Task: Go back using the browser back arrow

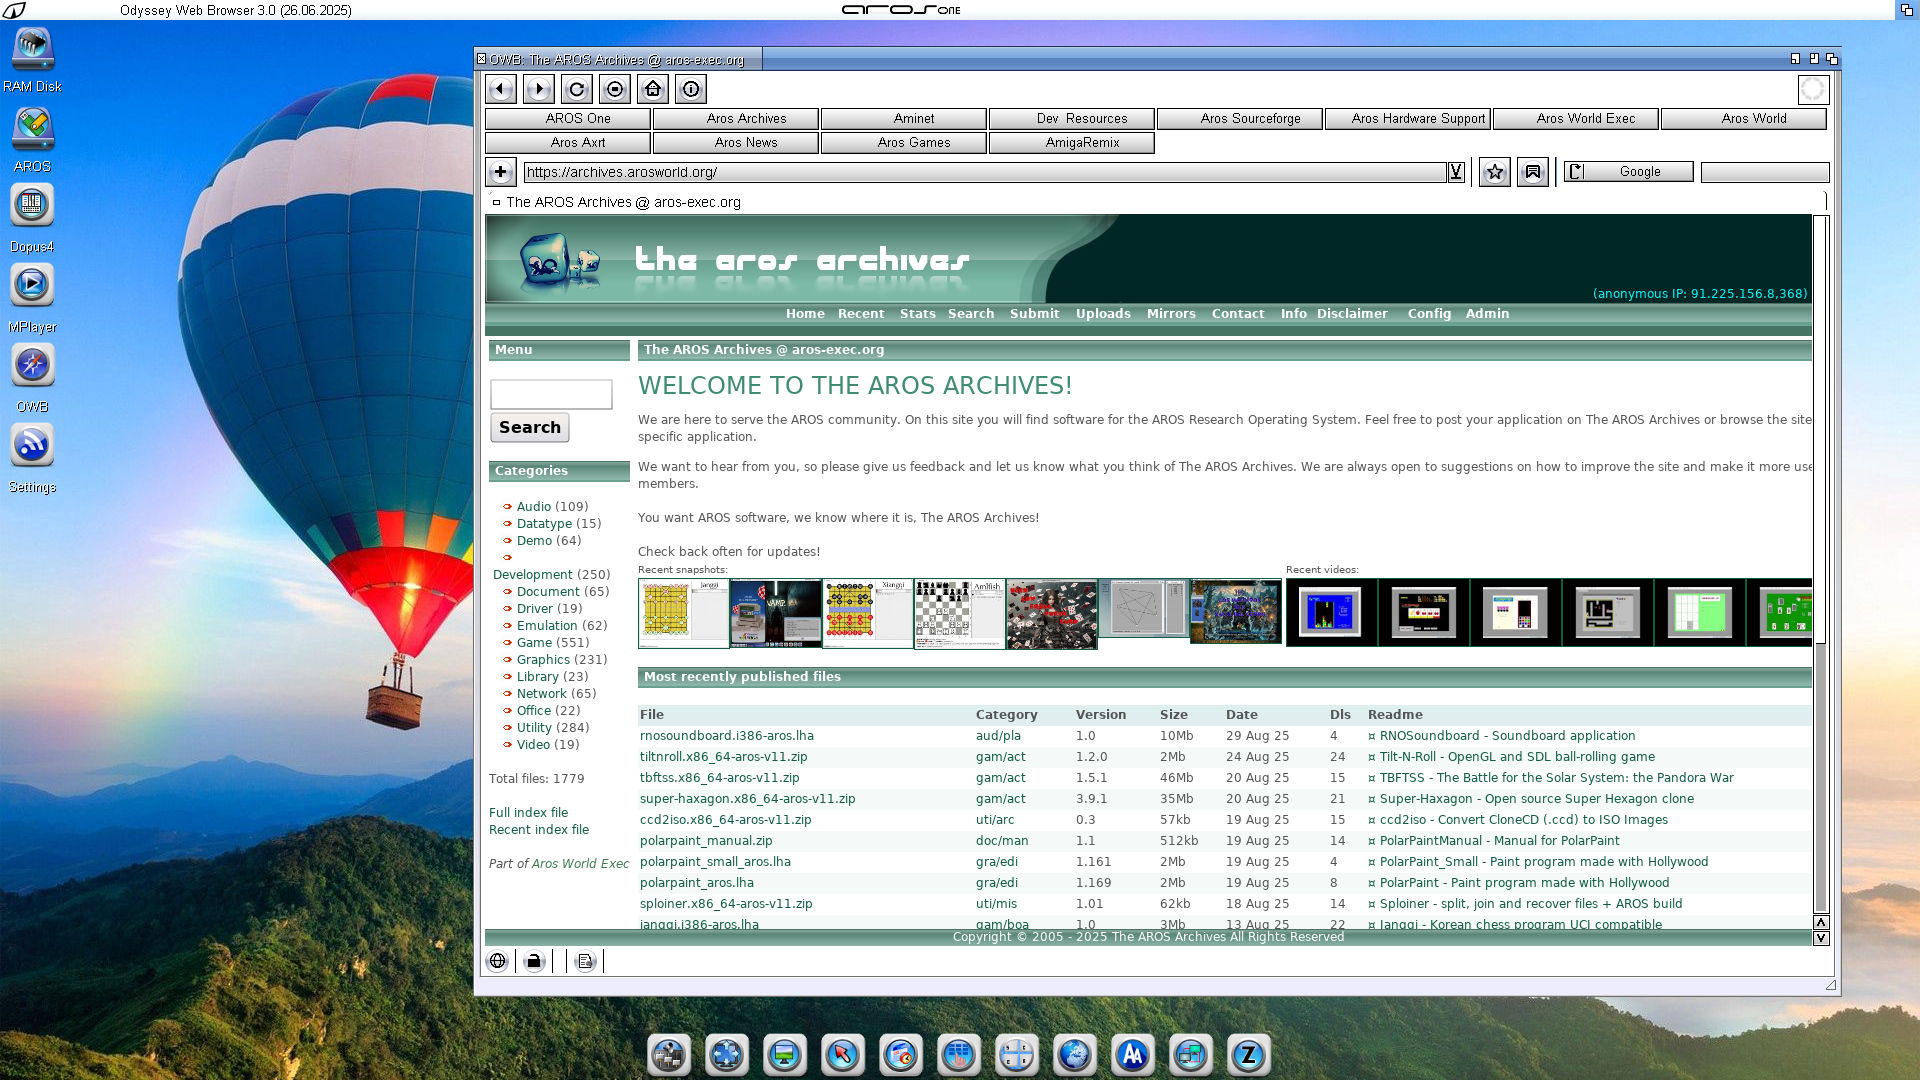Action: click(x=501, y=89)
